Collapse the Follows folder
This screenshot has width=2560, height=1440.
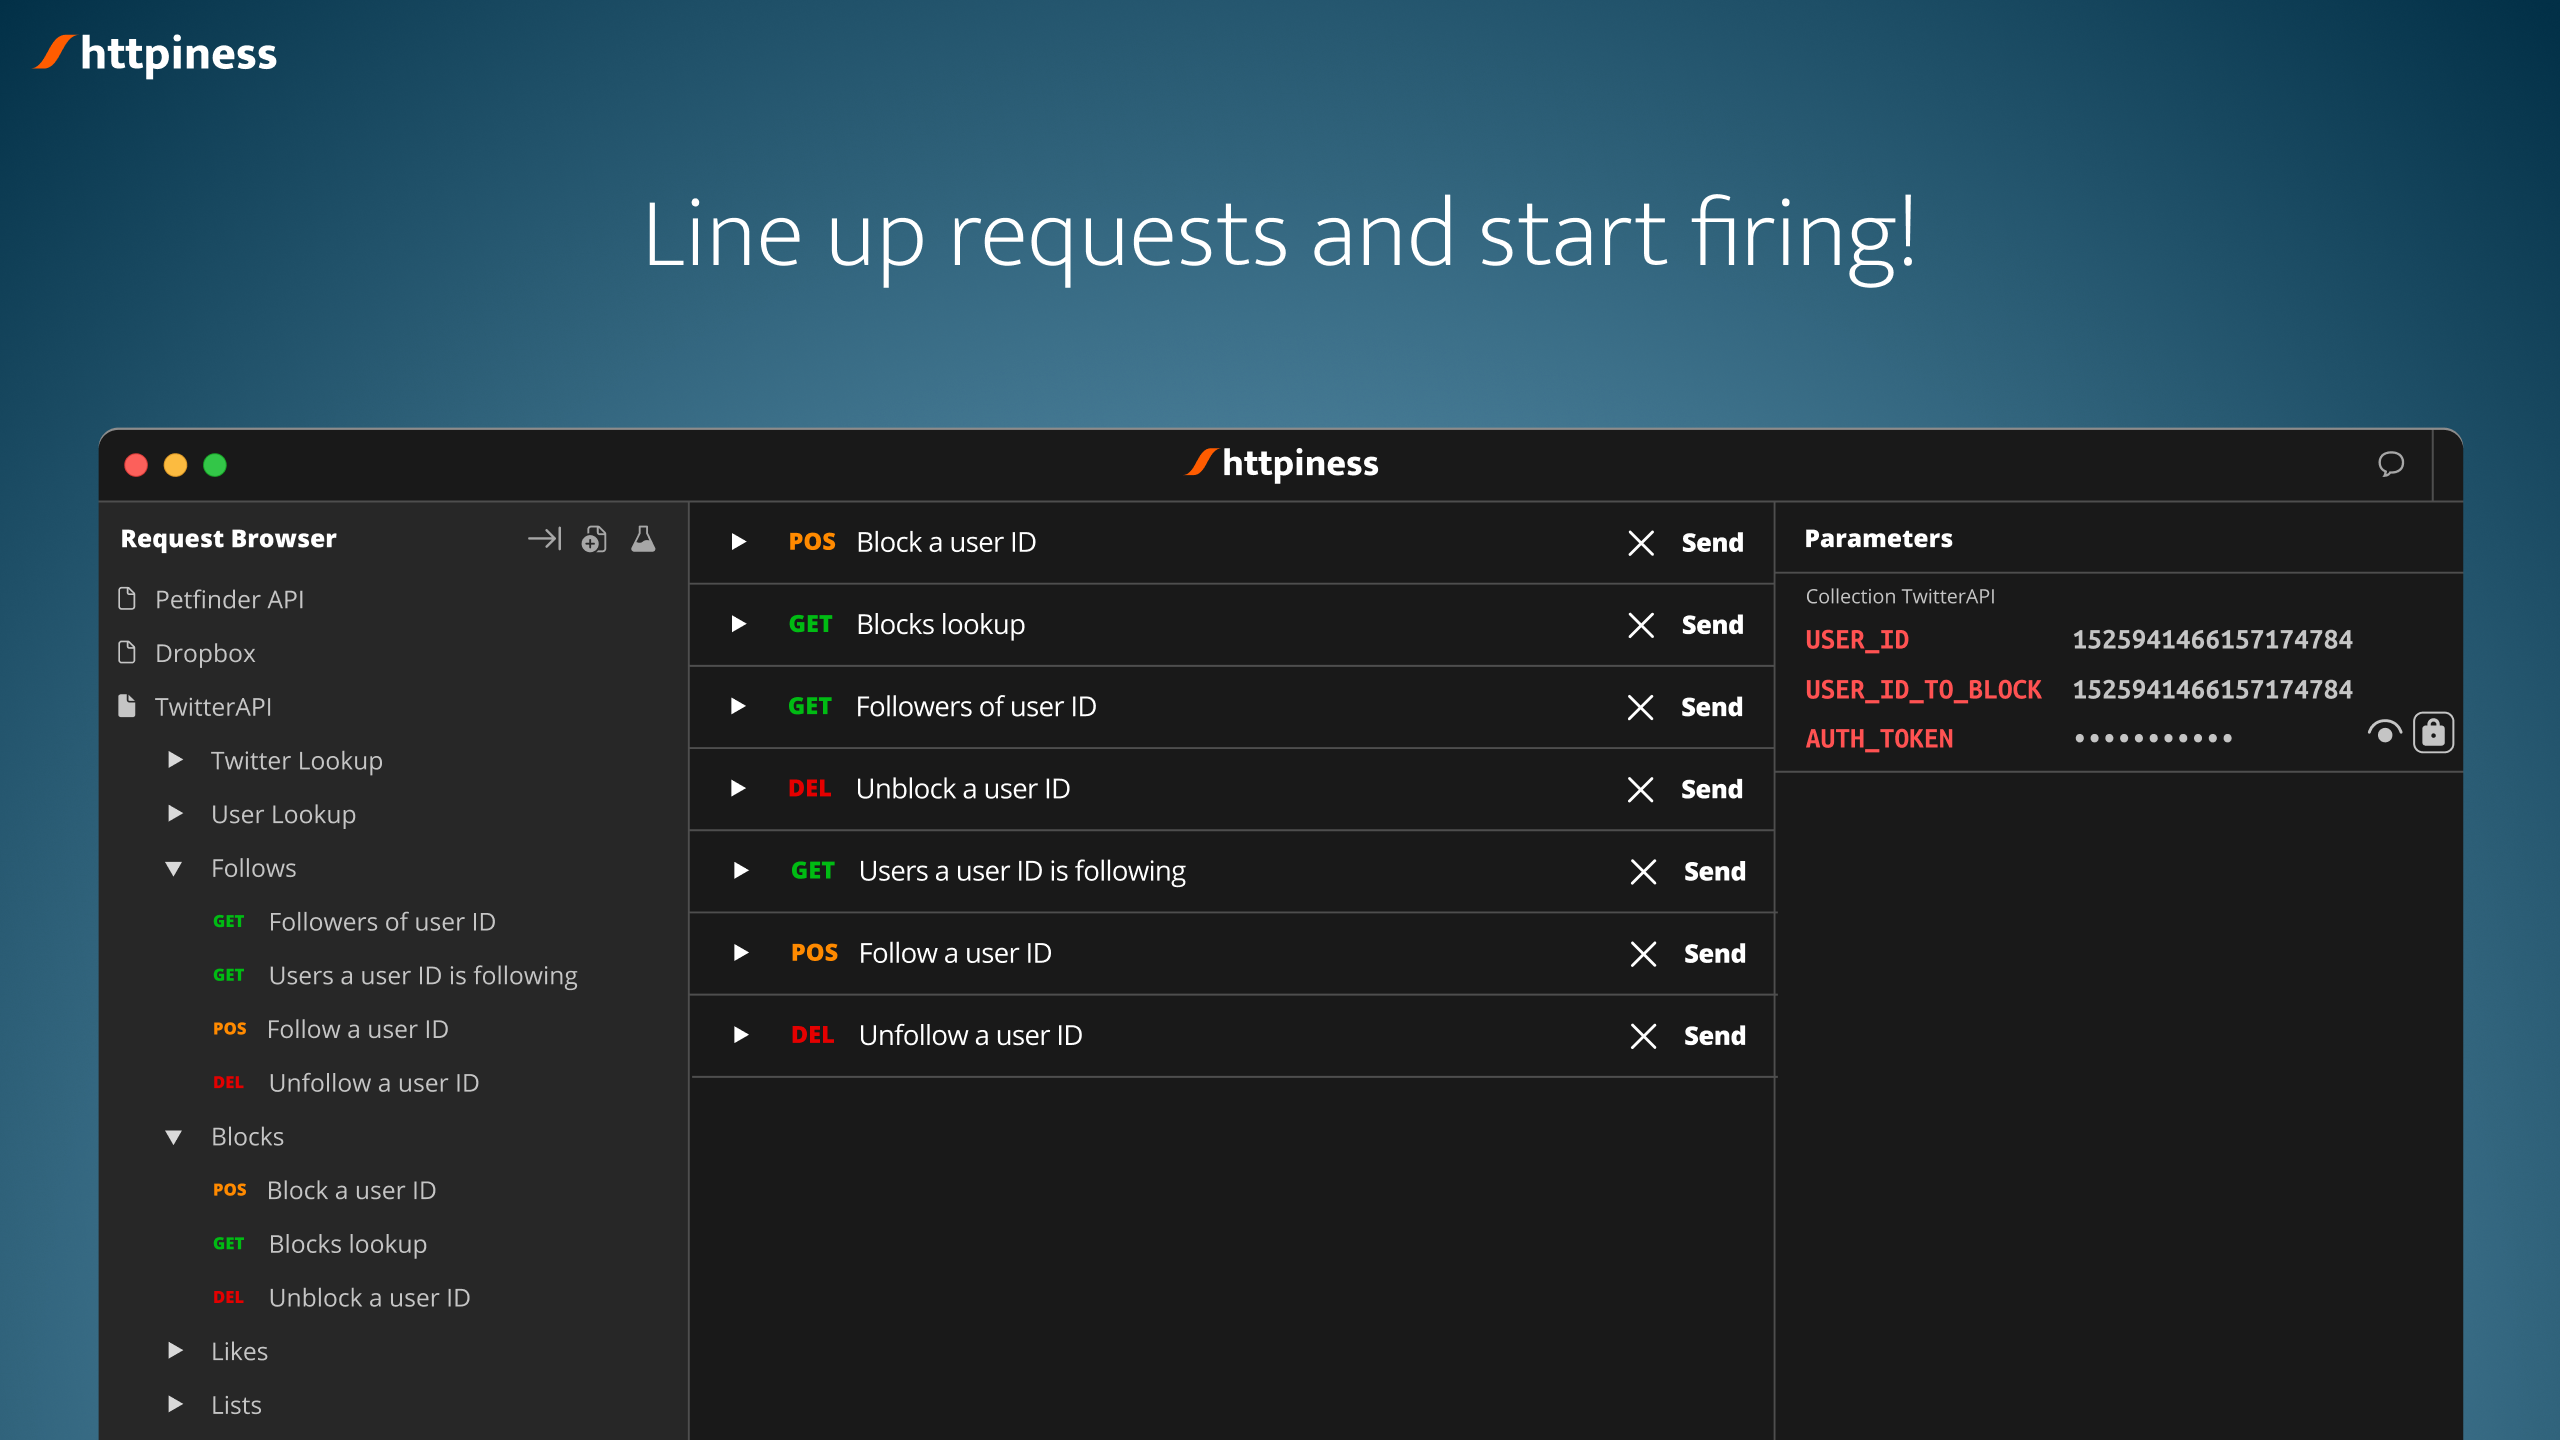174,869
